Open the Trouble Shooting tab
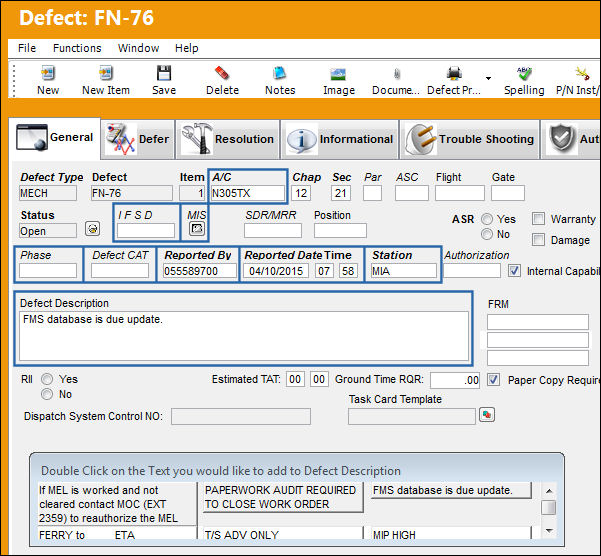601x556 pixels. point(470,139)
